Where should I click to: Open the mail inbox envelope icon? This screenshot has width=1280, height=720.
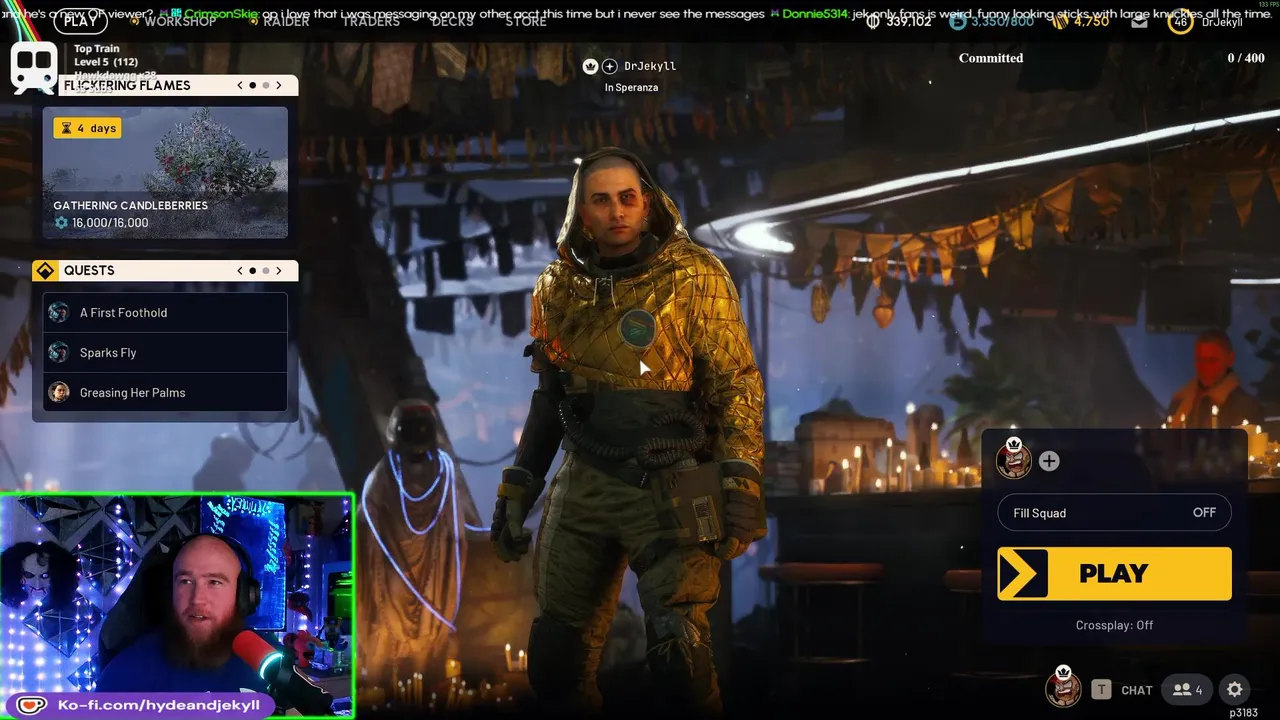[1141, 21]
